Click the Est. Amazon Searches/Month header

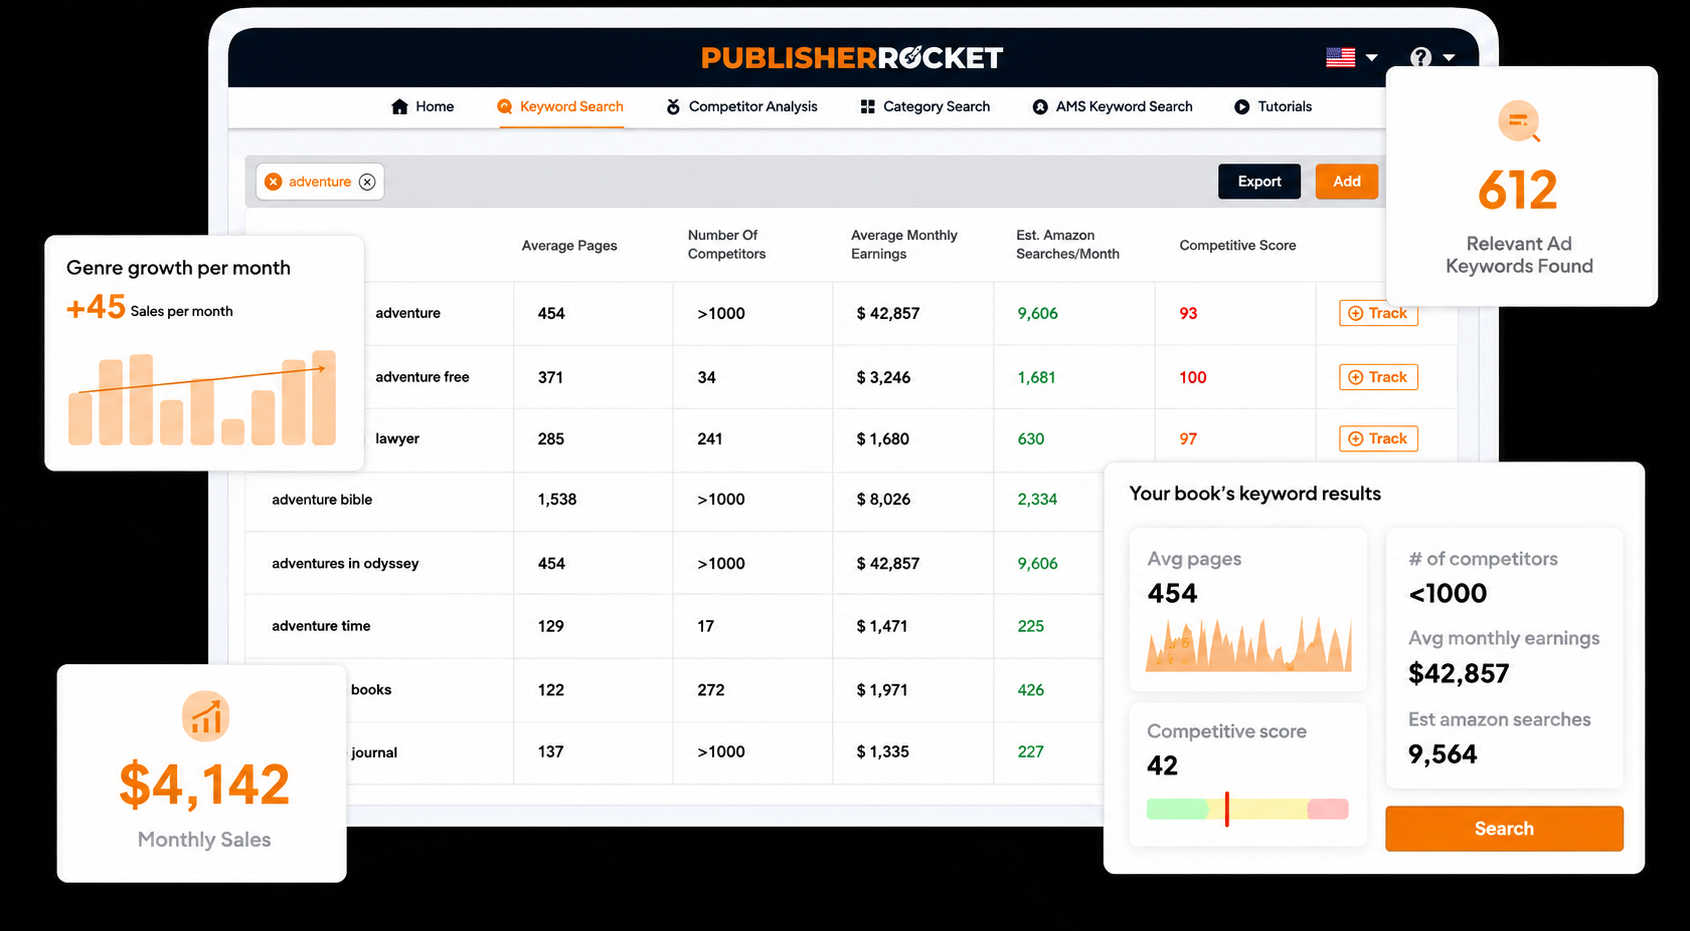1068,245
